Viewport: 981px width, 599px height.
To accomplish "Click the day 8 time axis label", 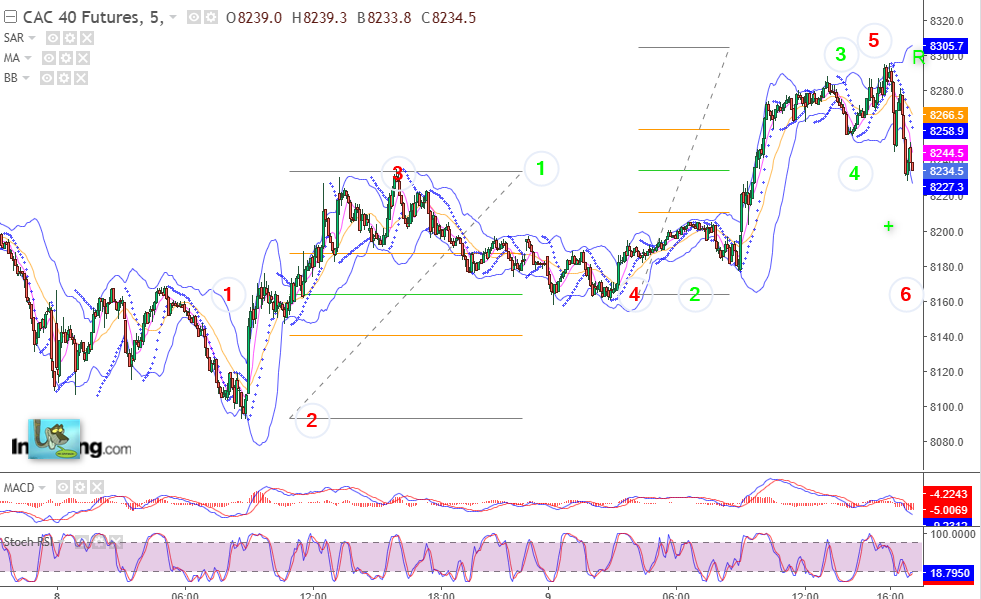I will coord(57,595).
